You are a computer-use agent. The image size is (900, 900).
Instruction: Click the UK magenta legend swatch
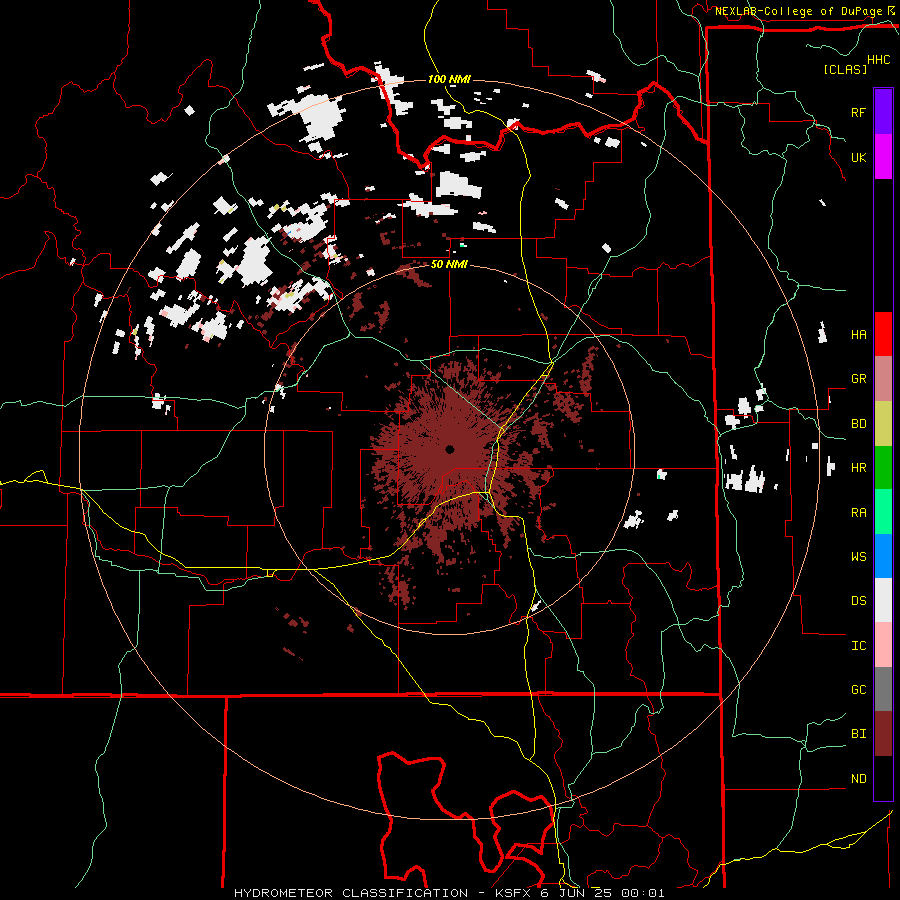coord(883,157)
